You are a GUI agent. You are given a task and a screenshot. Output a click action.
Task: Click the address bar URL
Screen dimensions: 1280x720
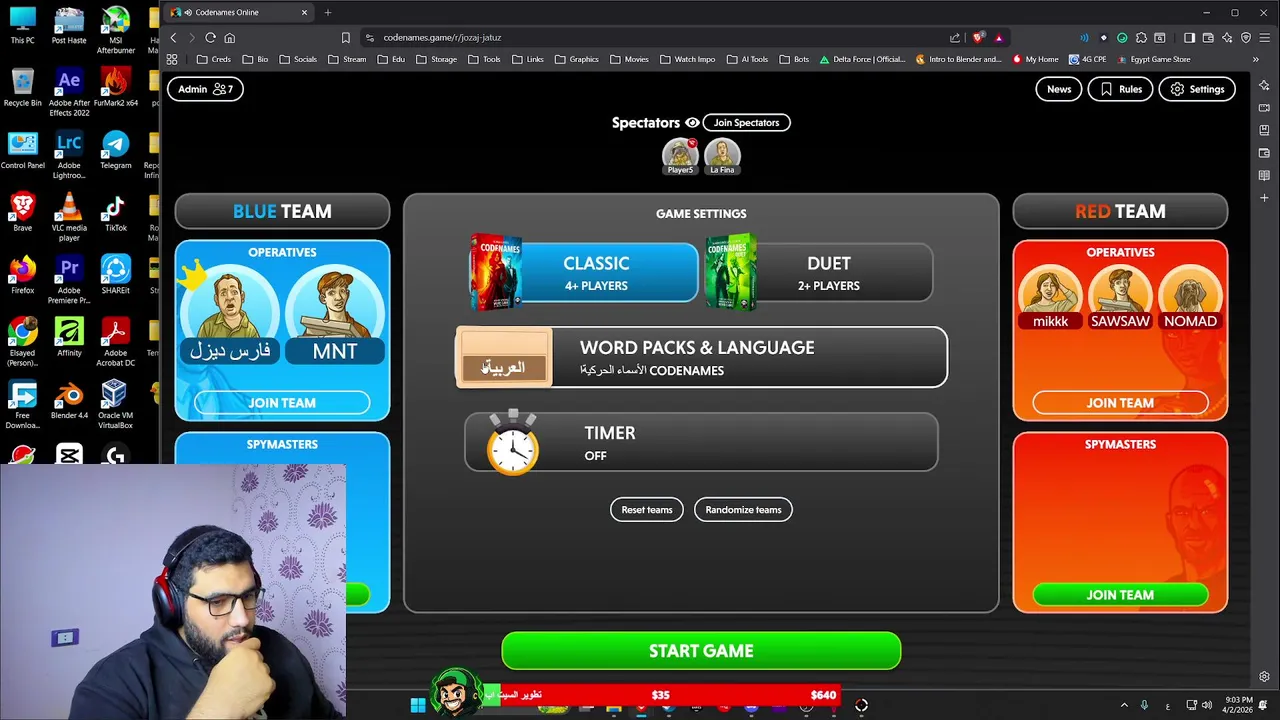(x=442, y=37)
